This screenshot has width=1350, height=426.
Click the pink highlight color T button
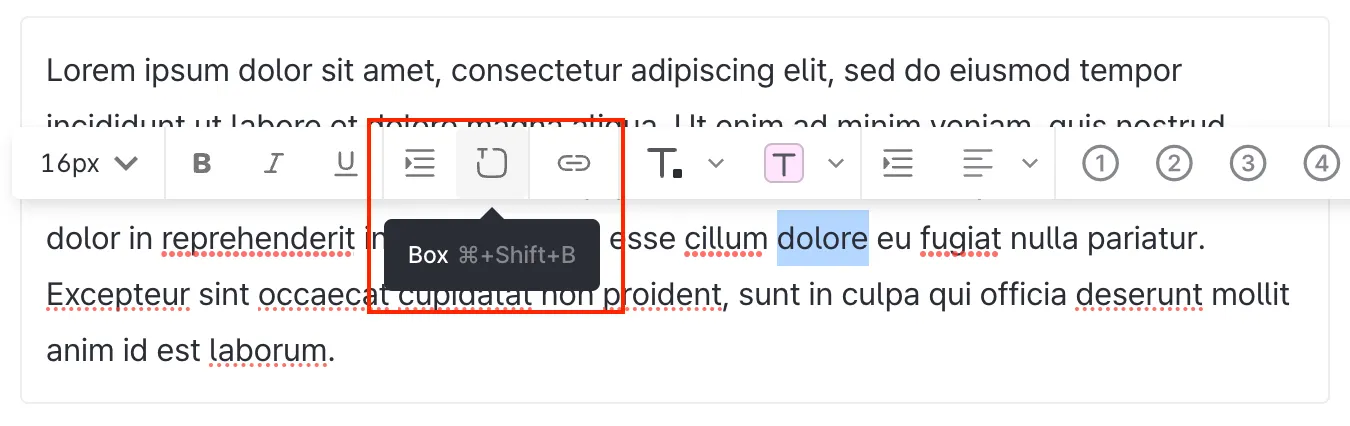click(784, 163)
